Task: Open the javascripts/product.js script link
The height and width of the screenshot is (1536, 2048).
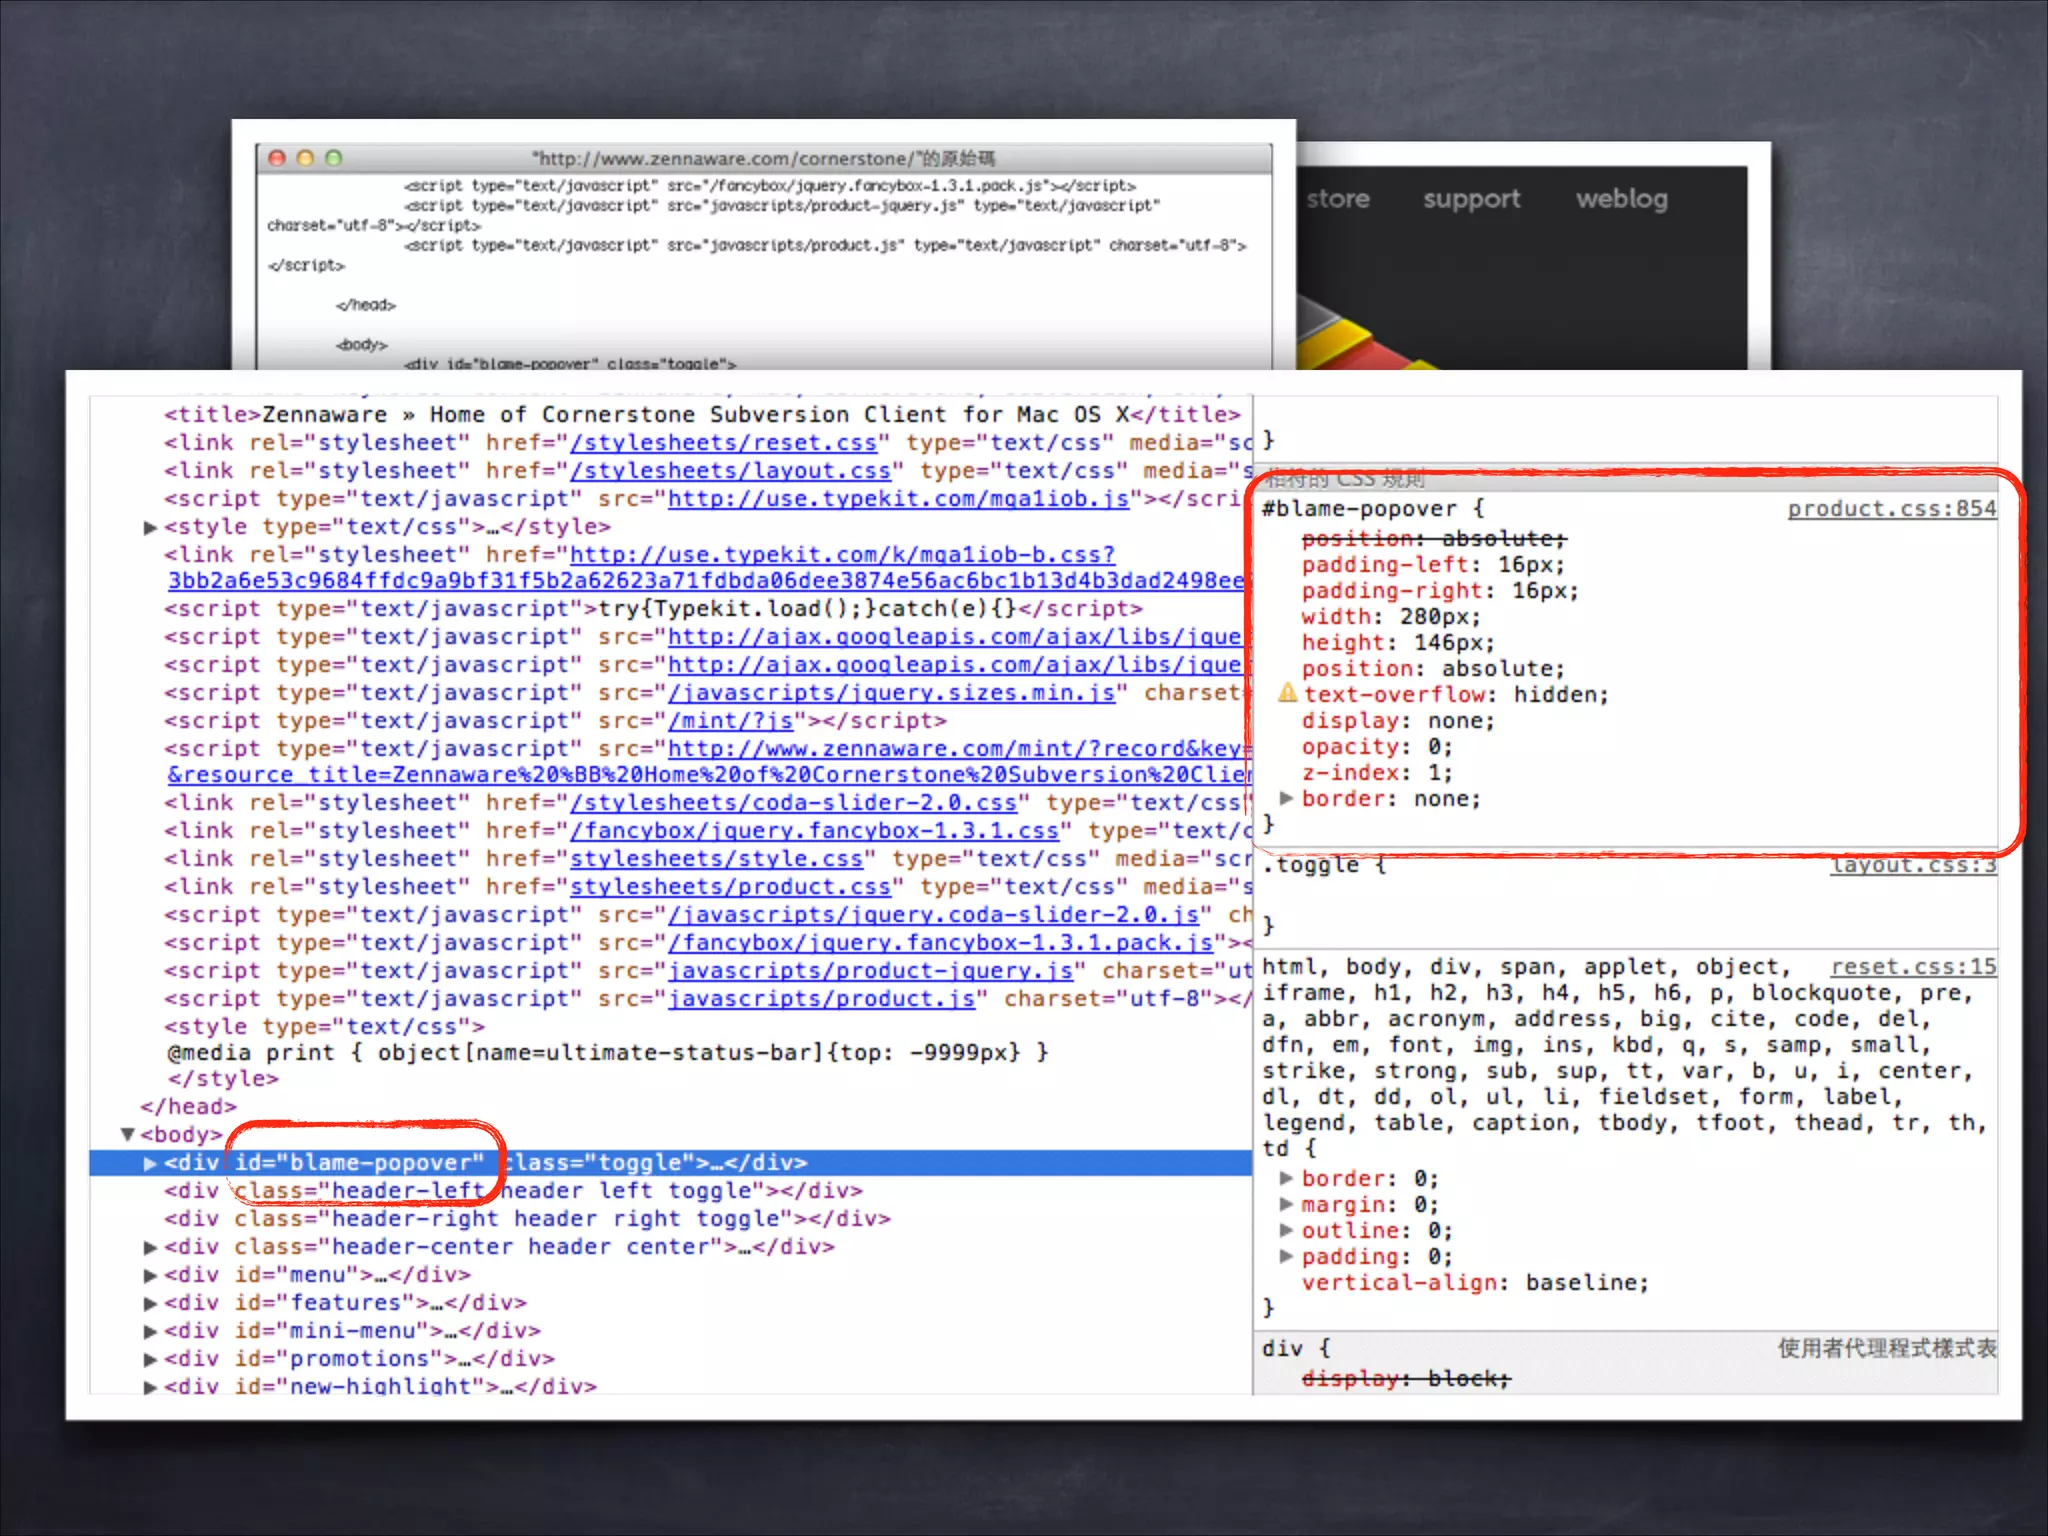Action: pos(821,999)
